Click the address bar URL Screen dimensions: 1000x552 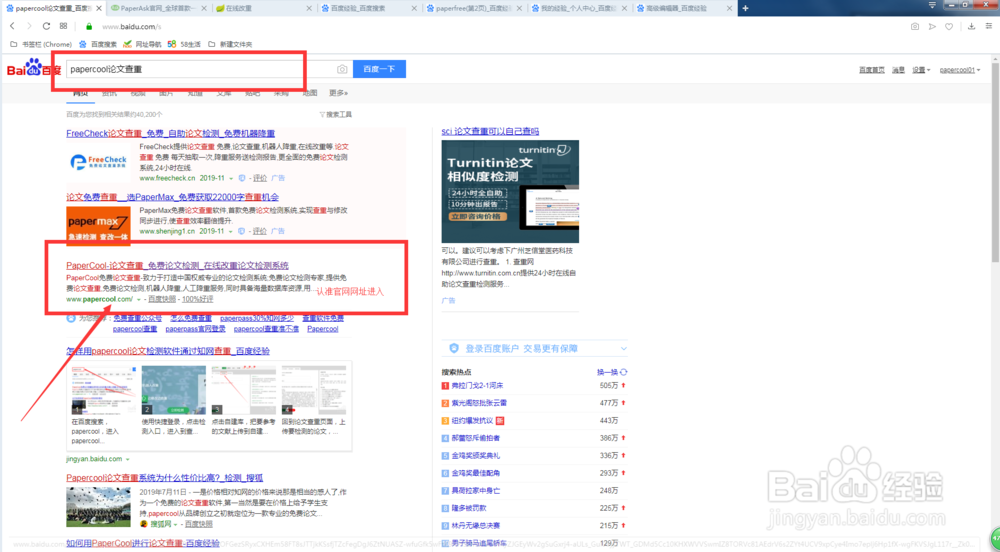[x=132, y=27]
